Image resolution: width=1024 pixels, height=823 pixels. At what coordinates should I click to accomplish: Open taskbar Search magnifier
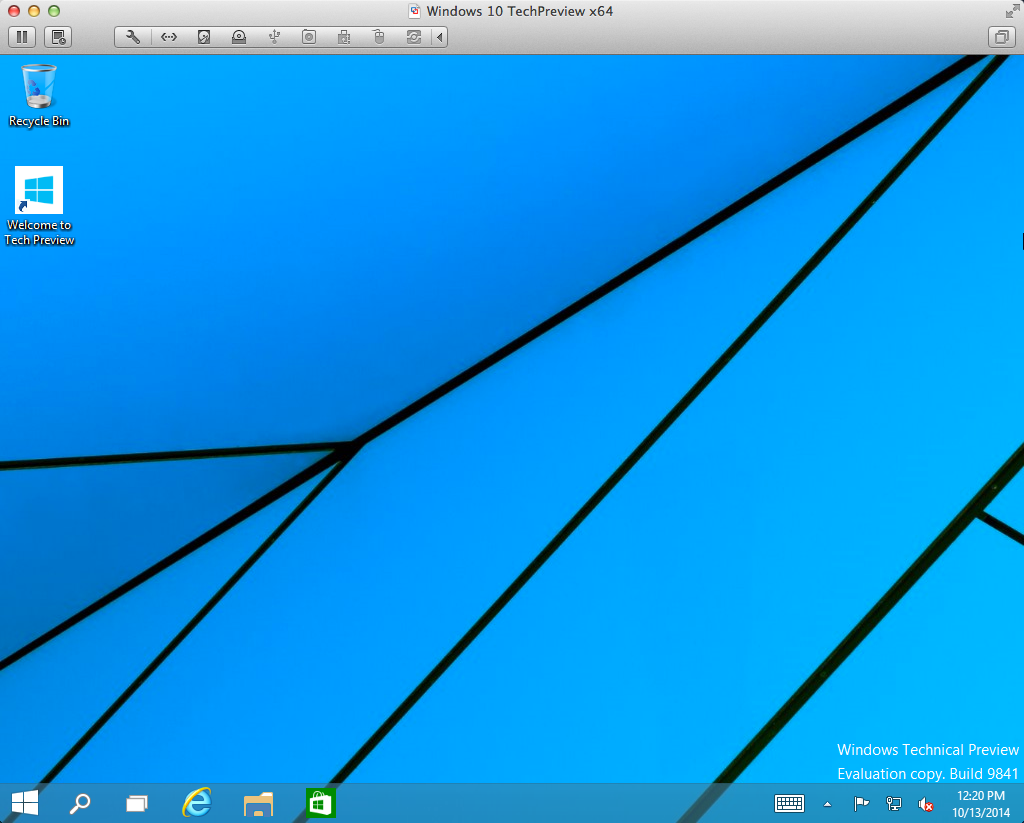80,803
